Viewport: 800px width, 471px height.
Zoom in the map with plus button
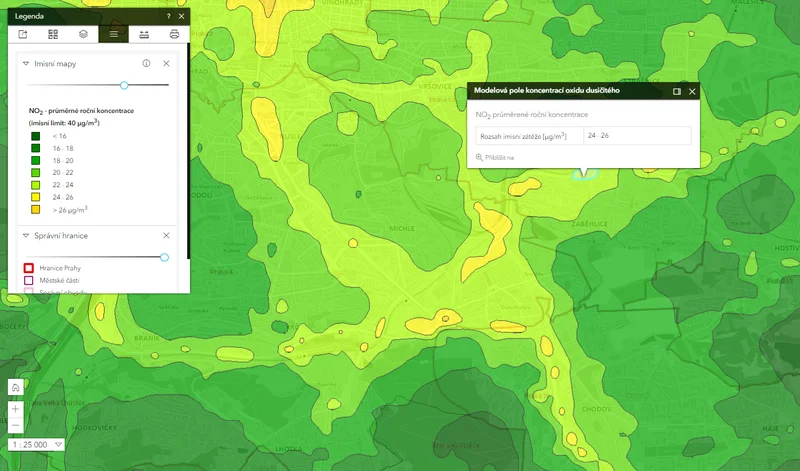tap(15, 408)
